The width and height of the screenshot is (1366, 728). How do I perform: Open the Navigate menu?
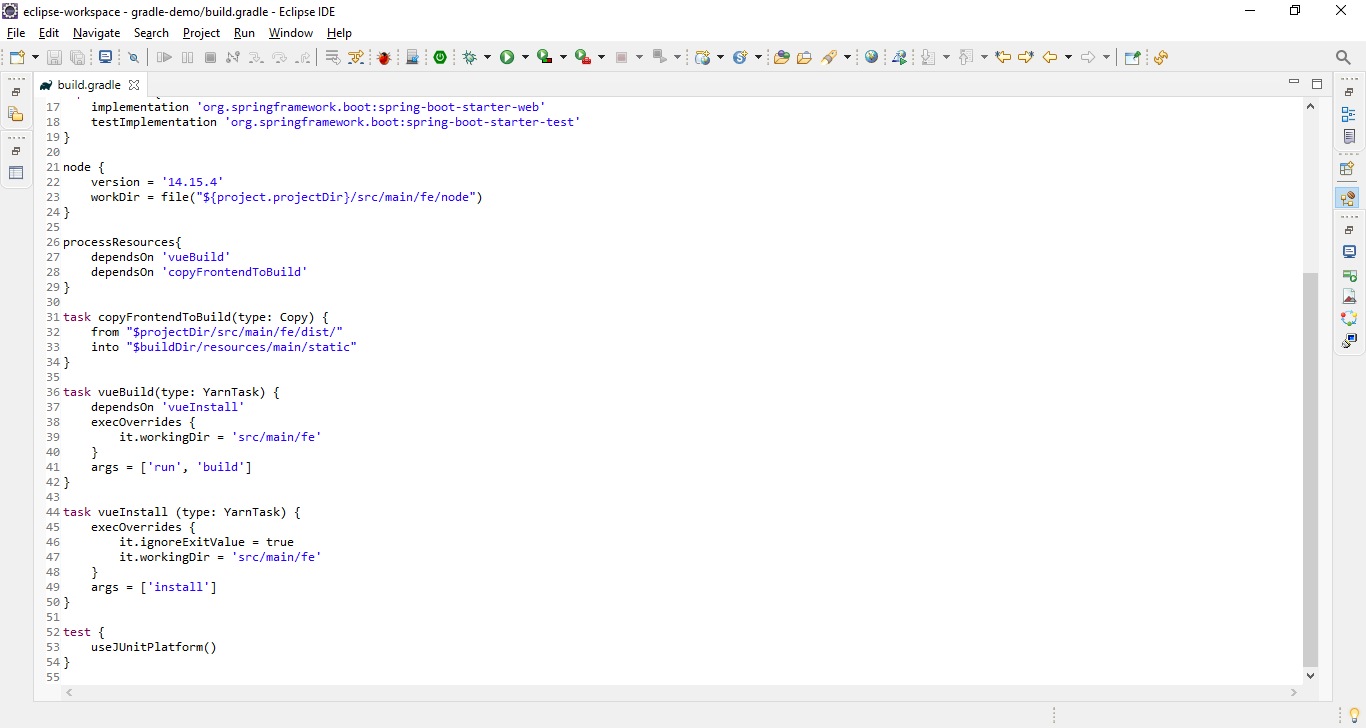[x=96, y=33]
